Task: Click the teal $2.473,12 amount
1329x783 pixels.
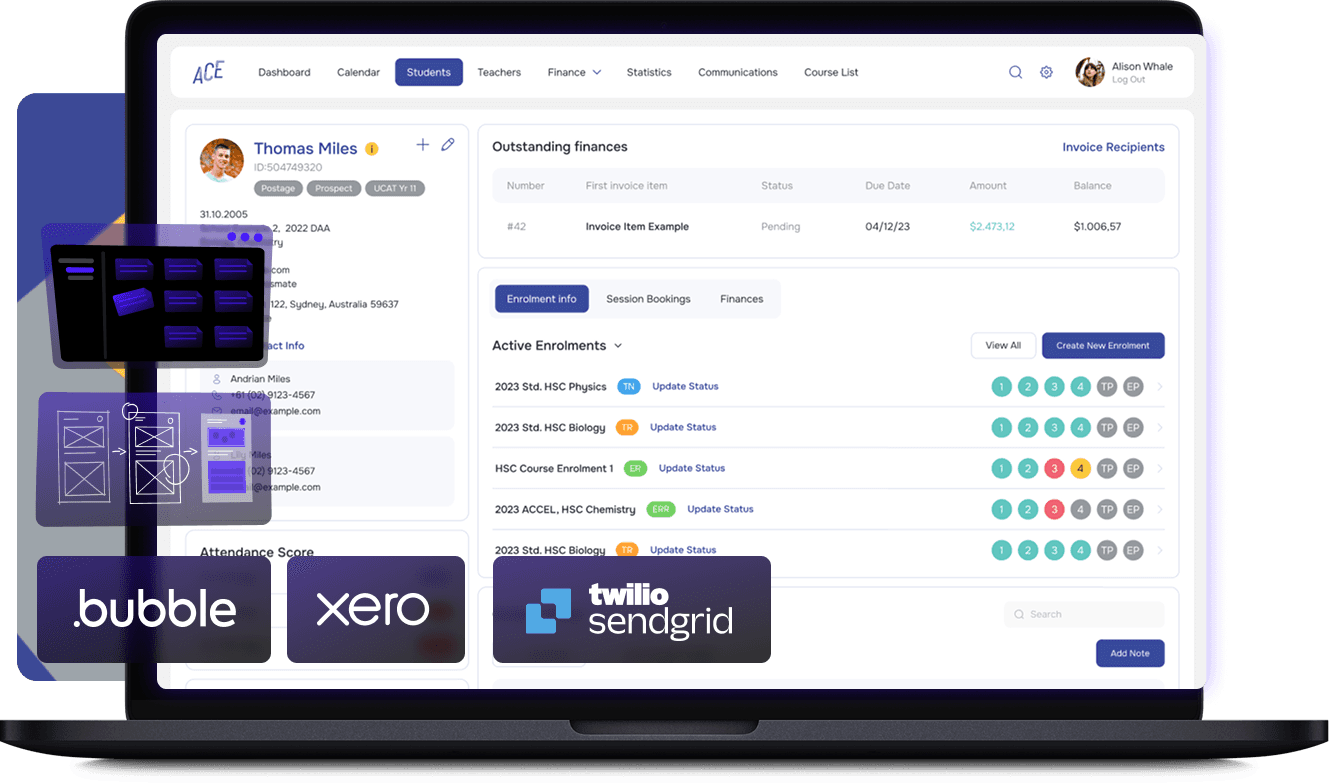Action: click(x=991, y=227)
